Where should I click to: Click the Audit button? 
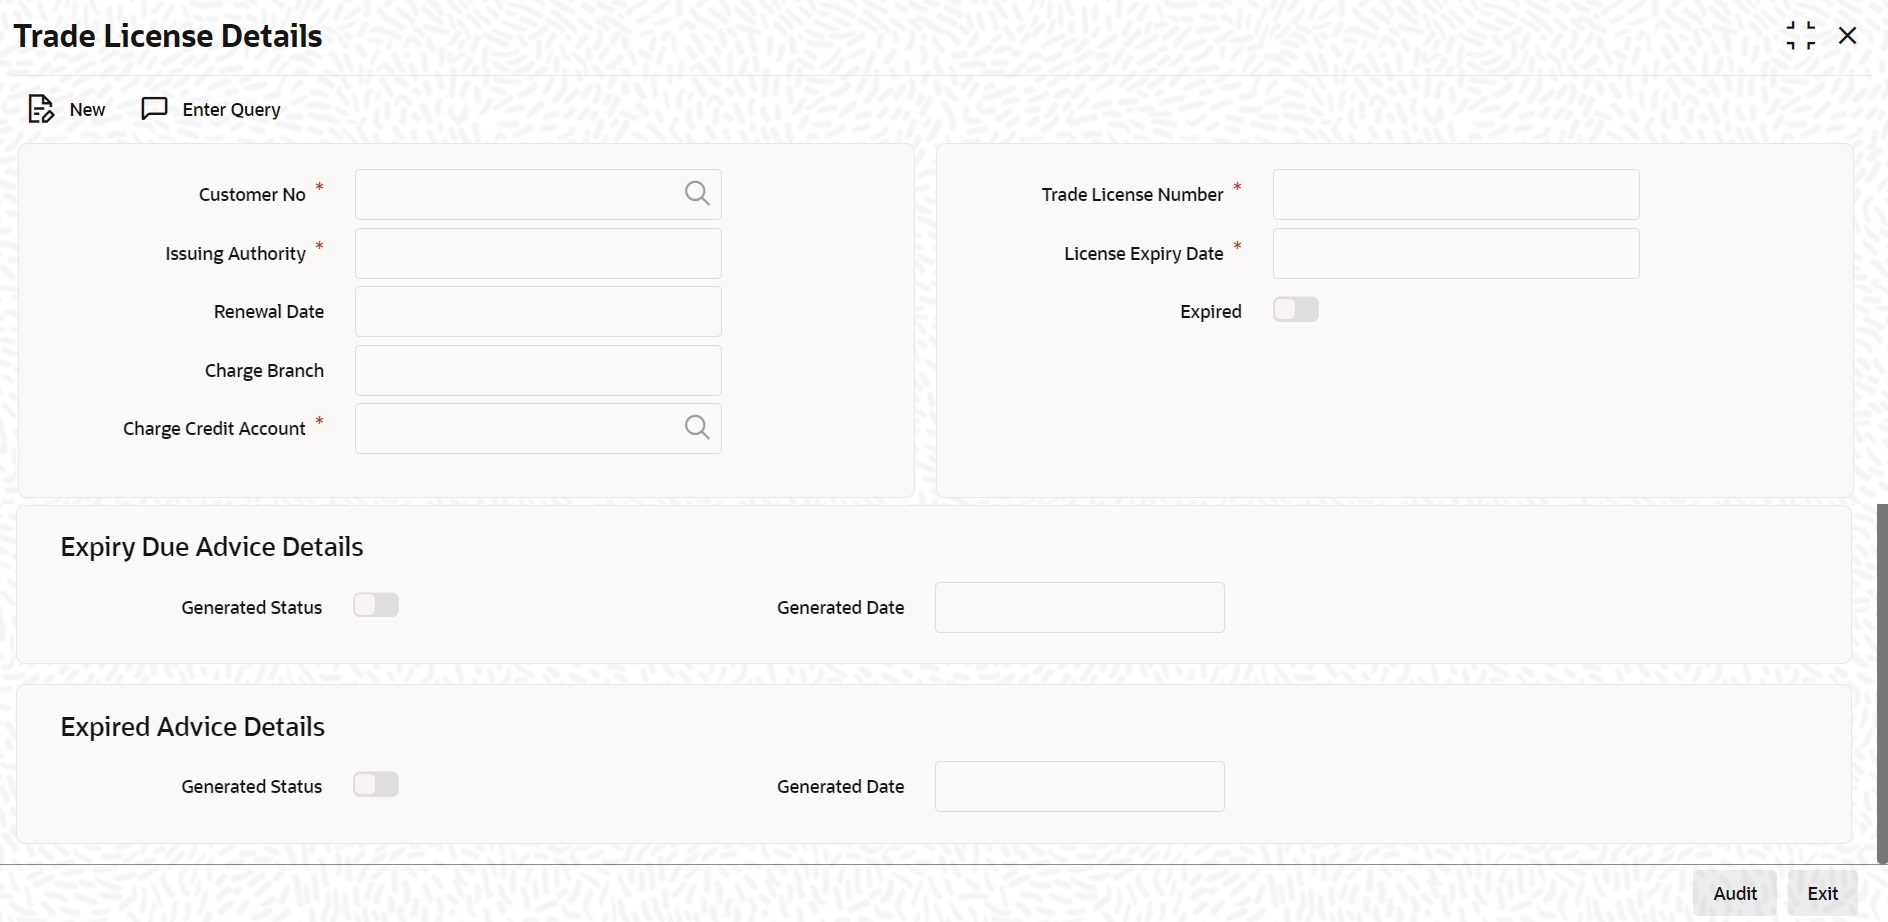(x=1735, y=893)
